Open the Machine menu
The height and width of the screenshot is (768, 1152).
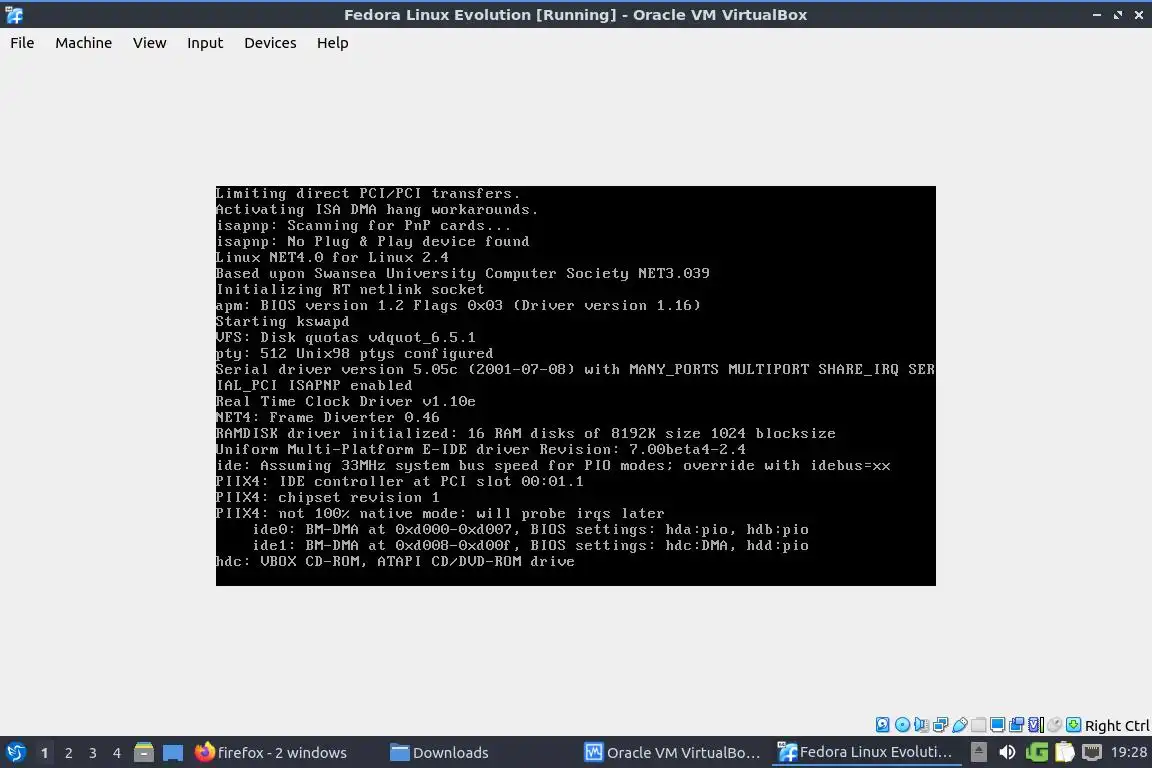[x=84, y=43]
